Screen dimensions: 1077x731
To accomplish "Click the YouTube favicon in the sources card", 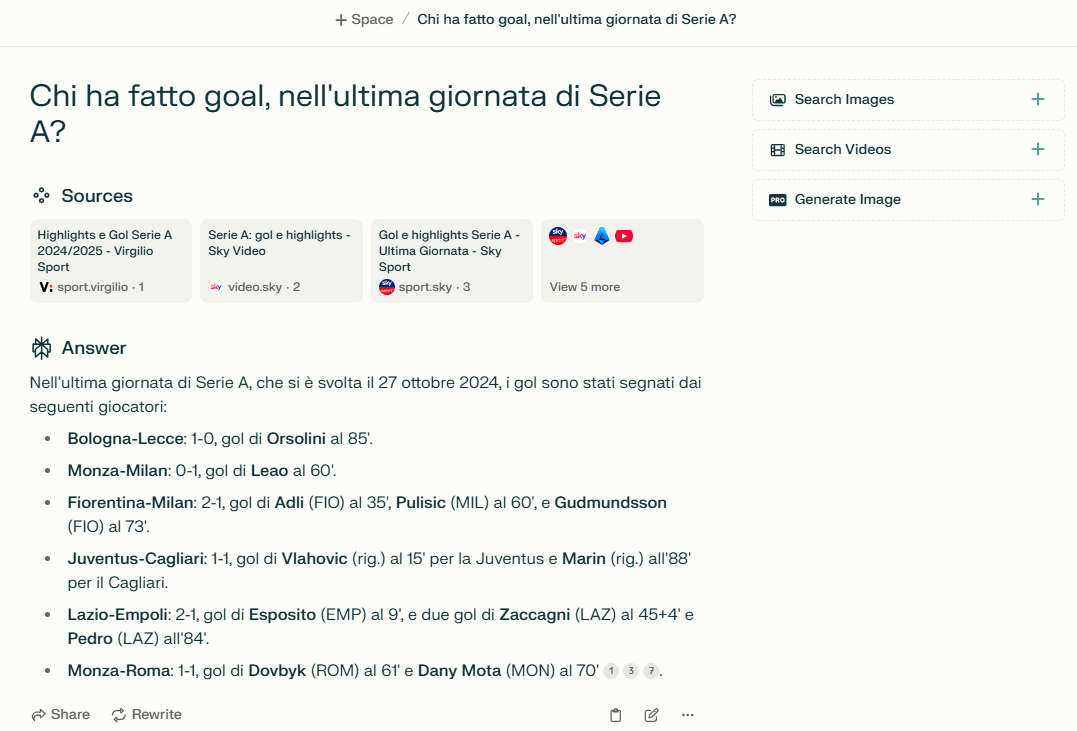I will pyautogui.click(x=624, y=236).
